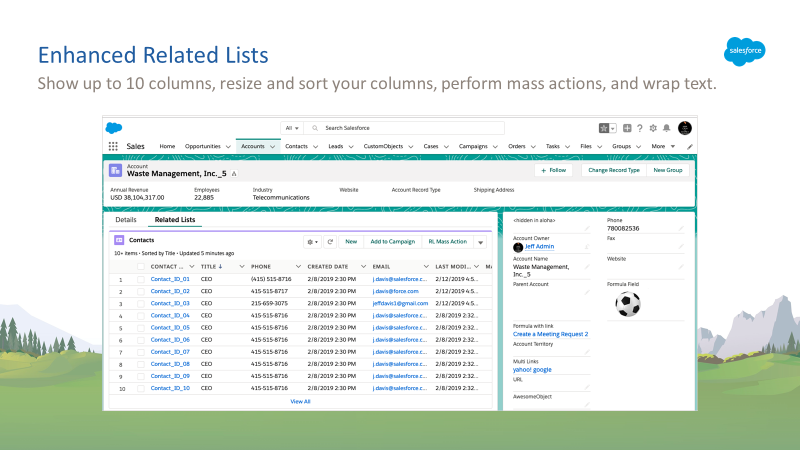Check the Contact_ID_07 row checkbox
This screenshot has width=800, height=450.
pyautogui.click(x=141, y=352)
